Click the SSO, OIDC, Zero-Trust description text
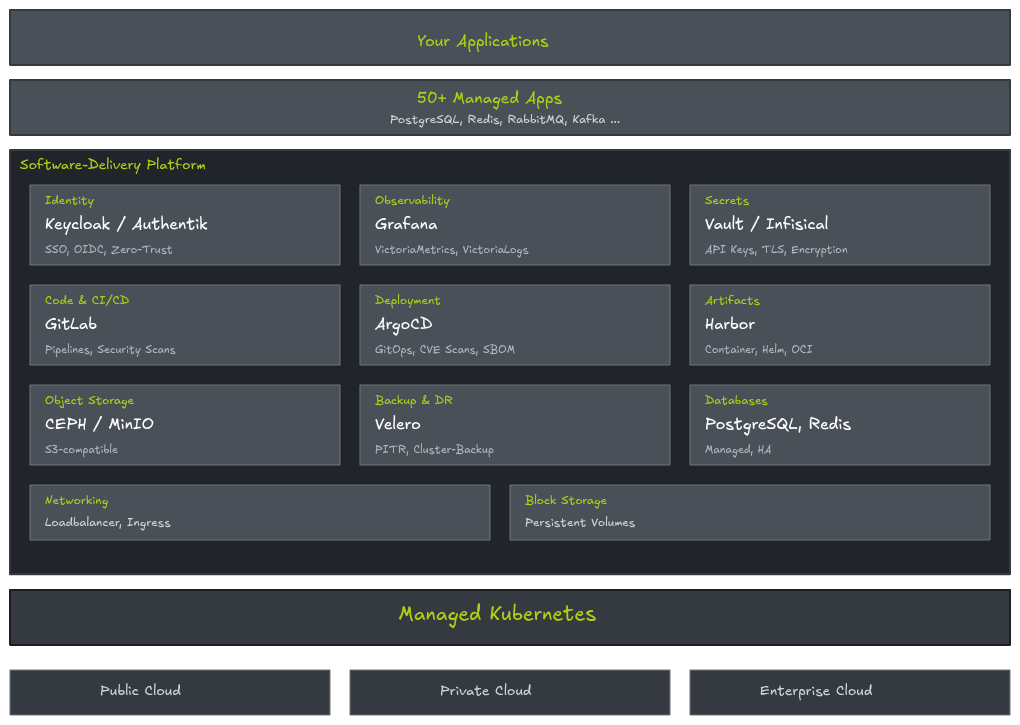1020x725 pixels. point(108,250)
